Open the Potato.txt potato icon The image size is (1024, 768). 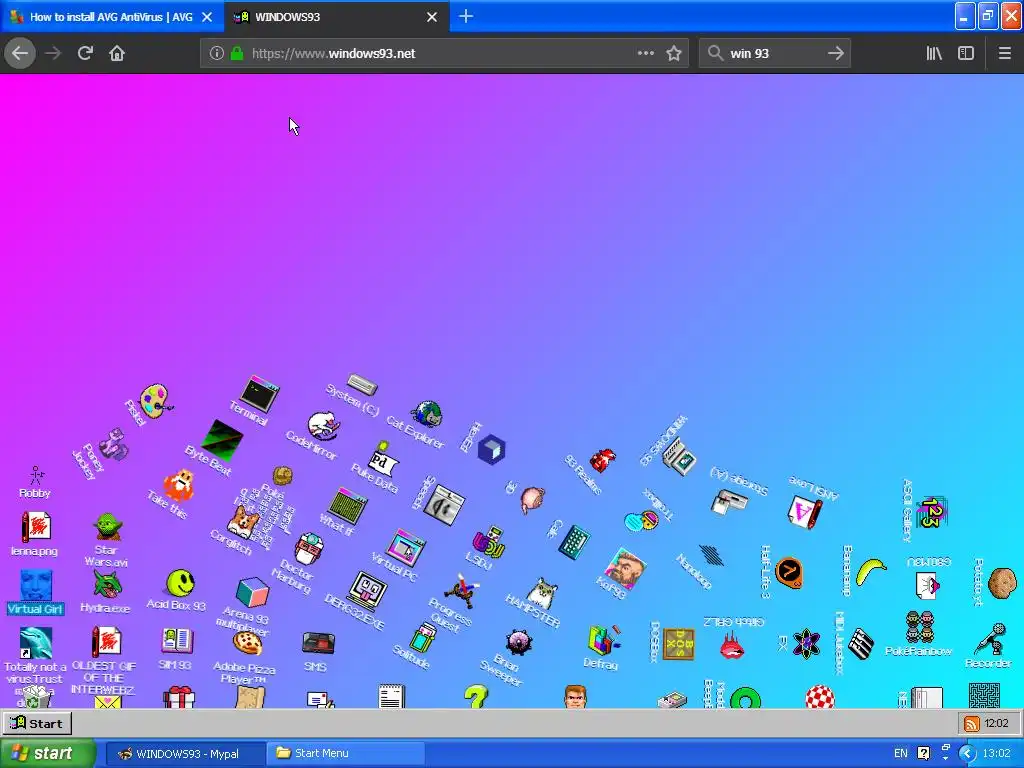[1002, 583]
